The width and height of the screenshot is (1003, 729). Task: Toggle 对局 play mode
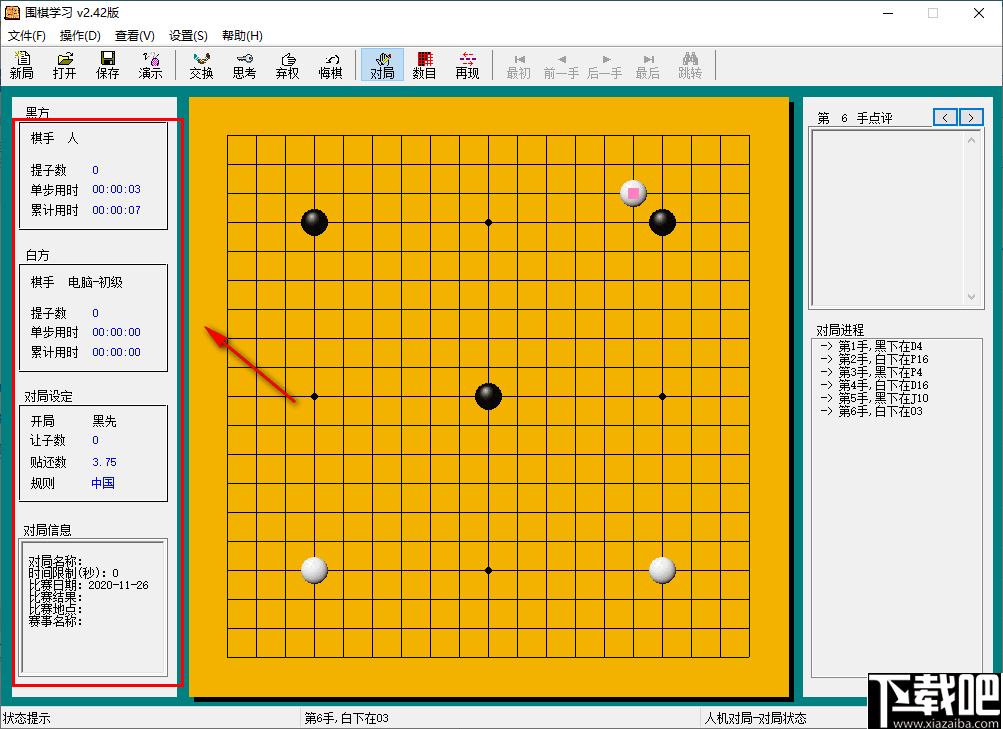[381, 66]
